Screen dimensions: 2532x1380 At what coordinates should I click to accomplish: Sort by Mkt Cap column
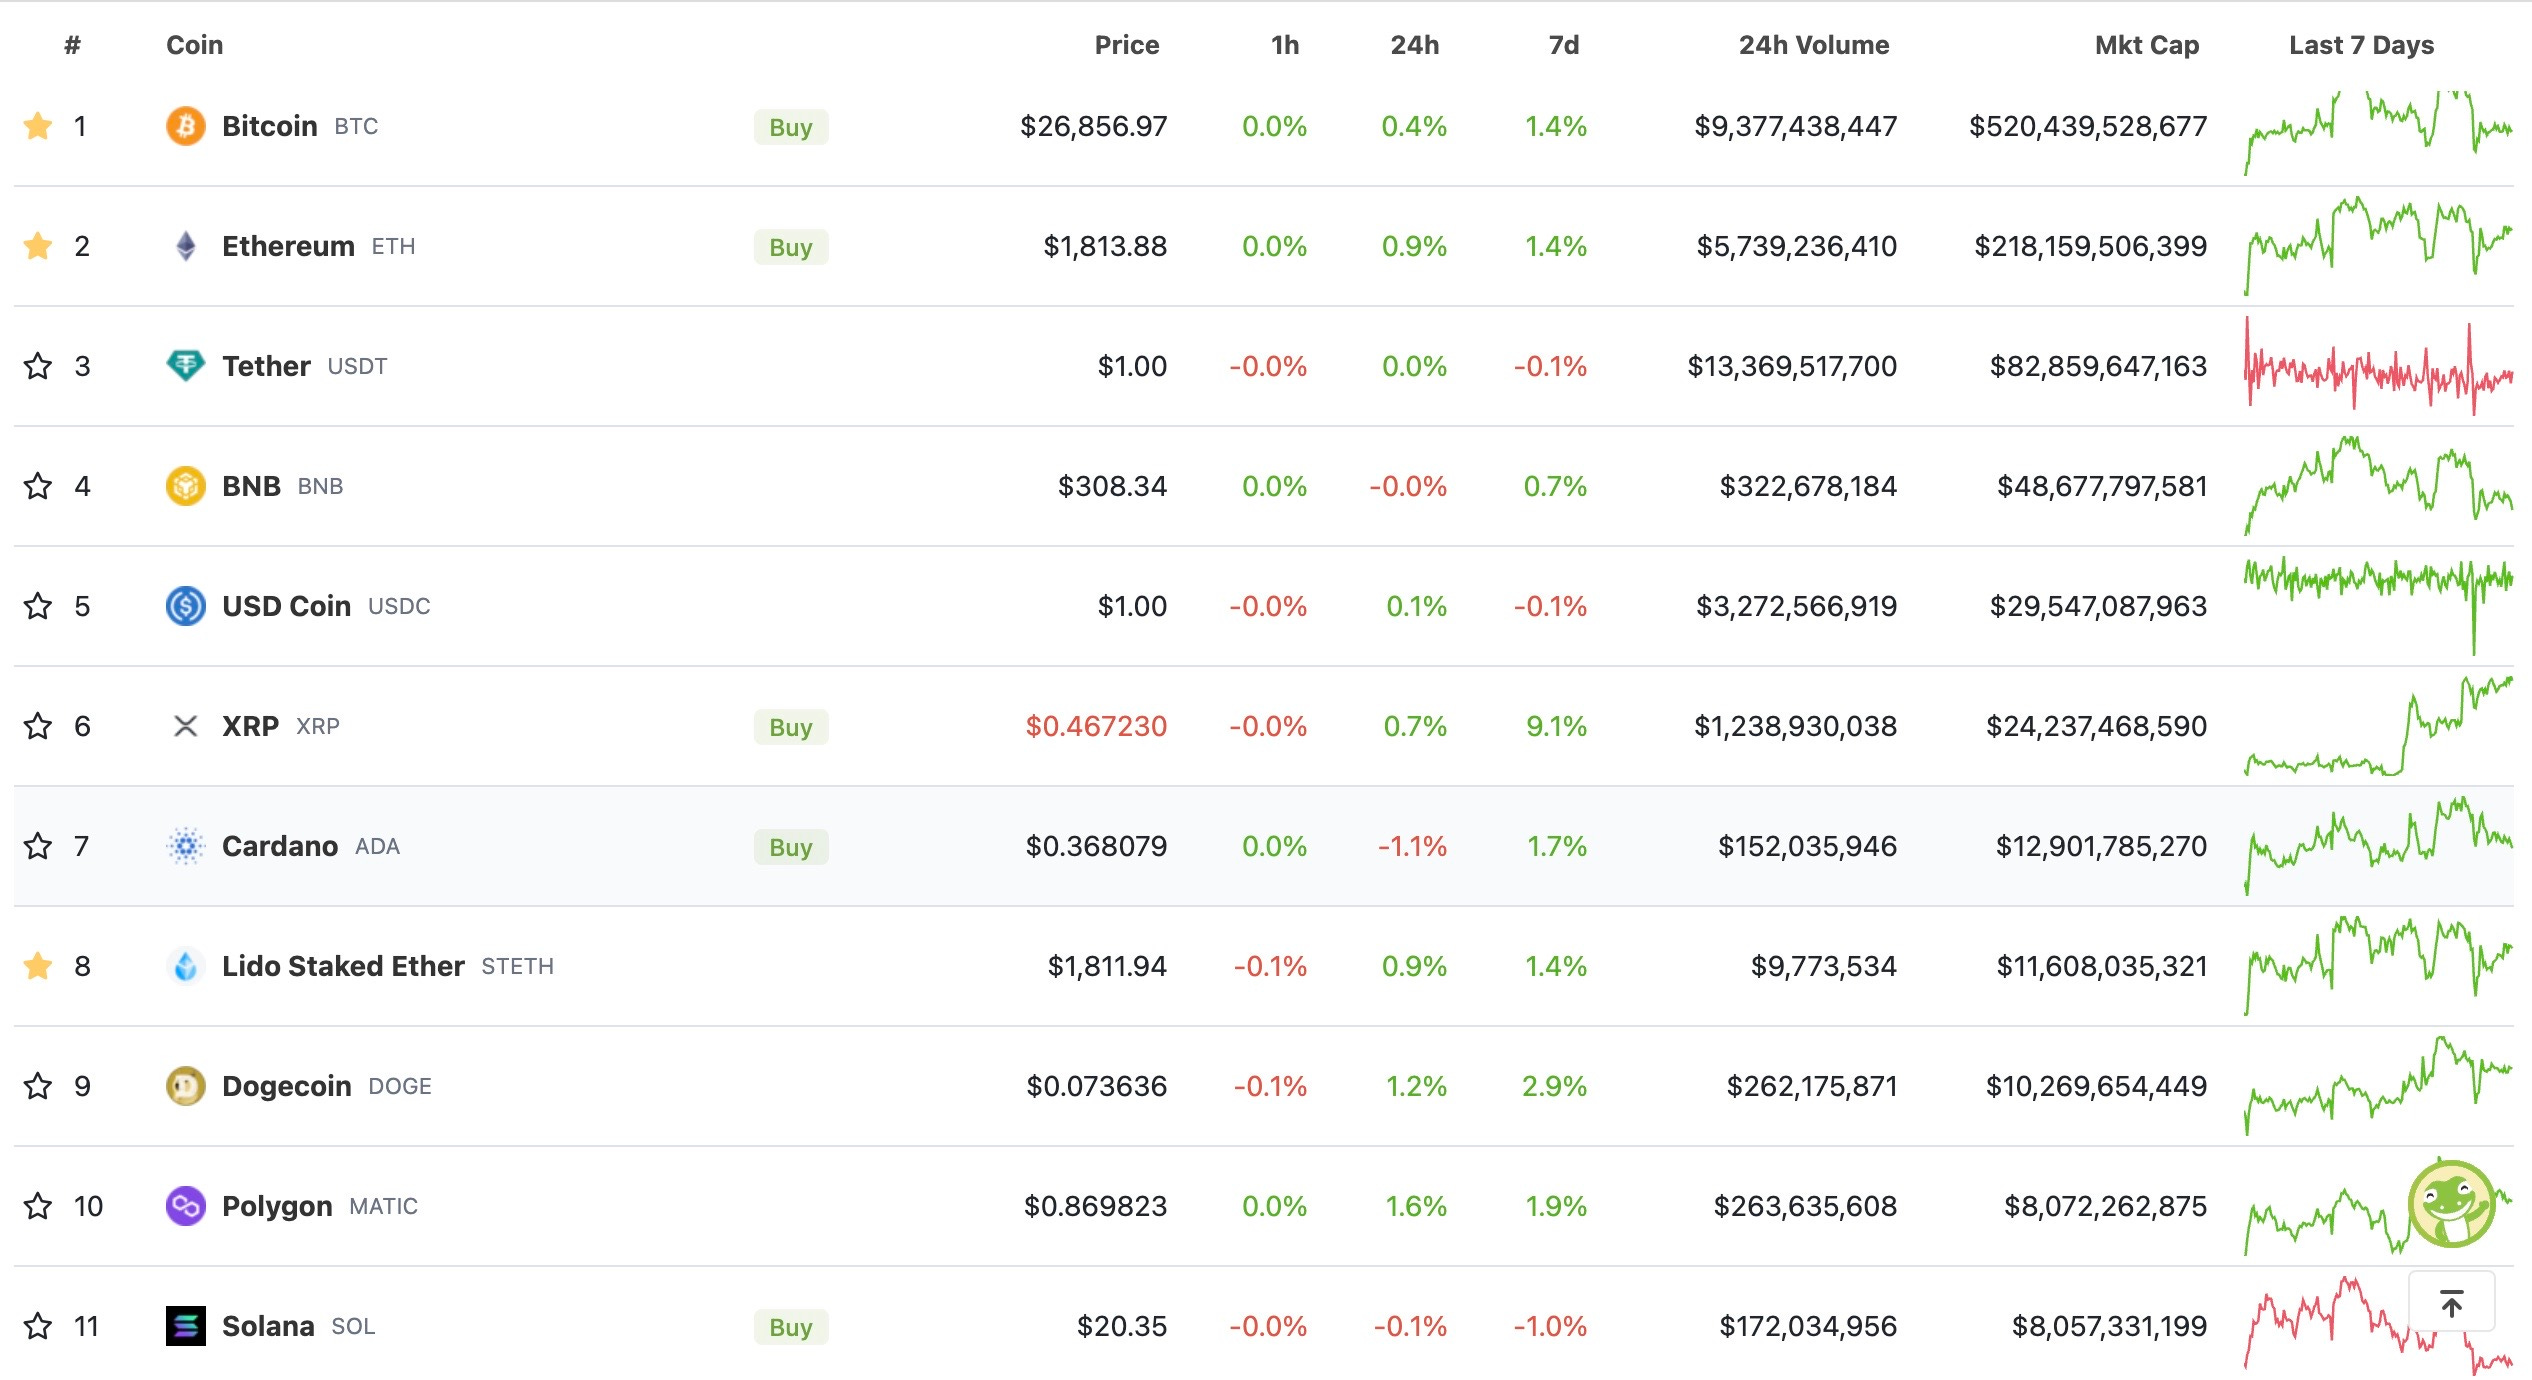pyautogui.click(x=2147, y=45)
